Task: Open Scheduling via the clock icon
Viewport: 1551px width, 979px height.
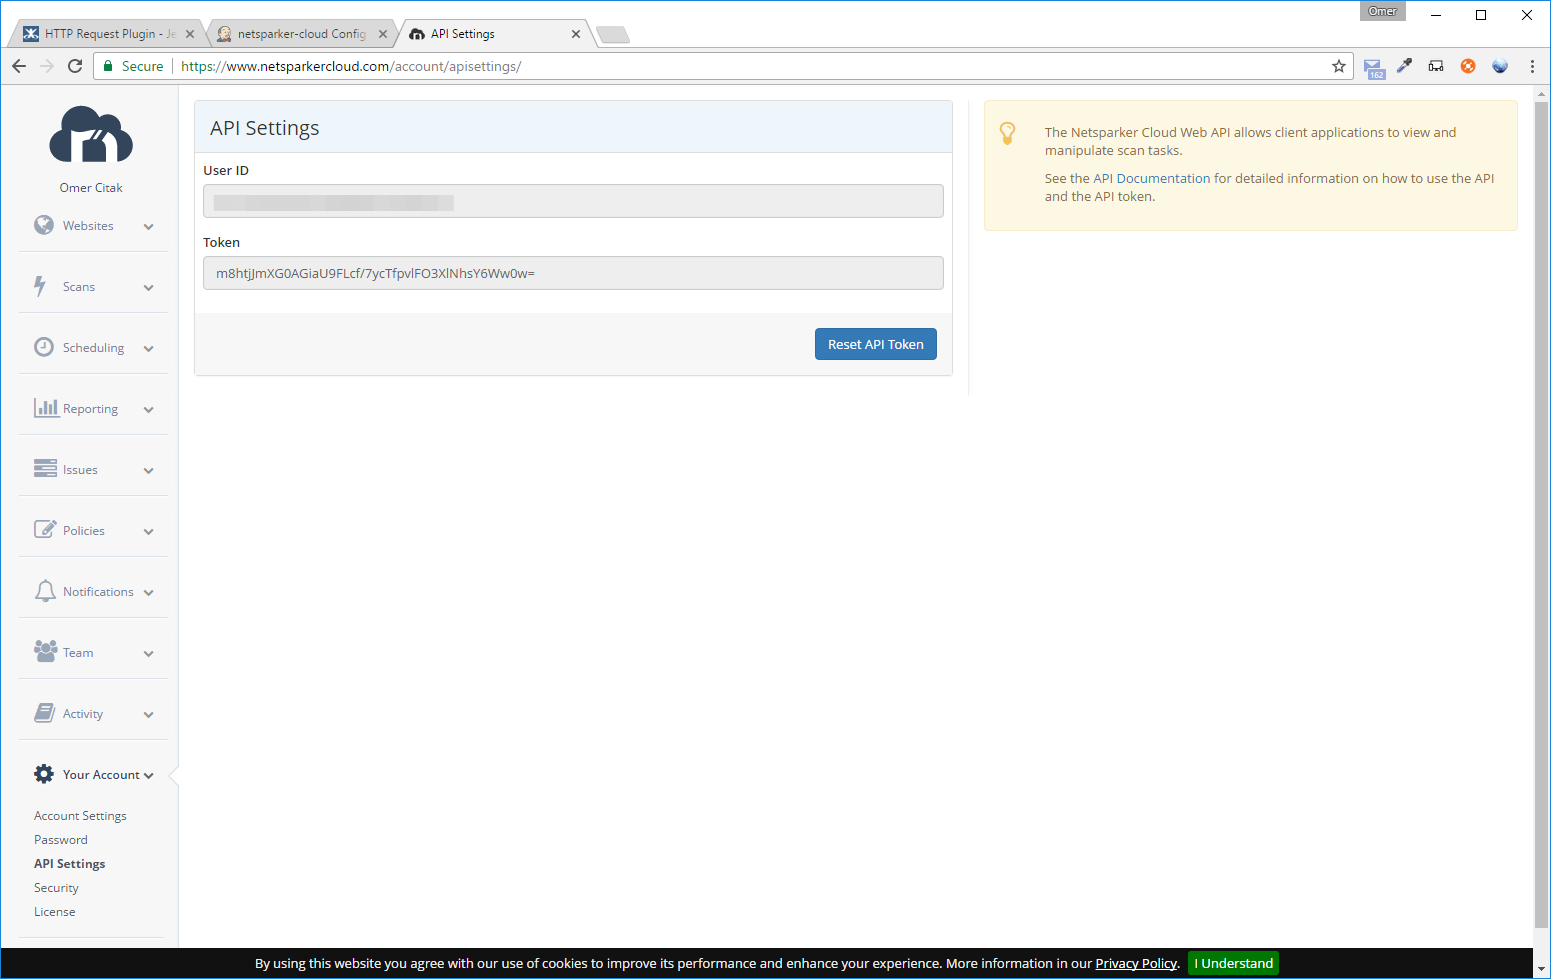Action: click(x=44, y=346)
